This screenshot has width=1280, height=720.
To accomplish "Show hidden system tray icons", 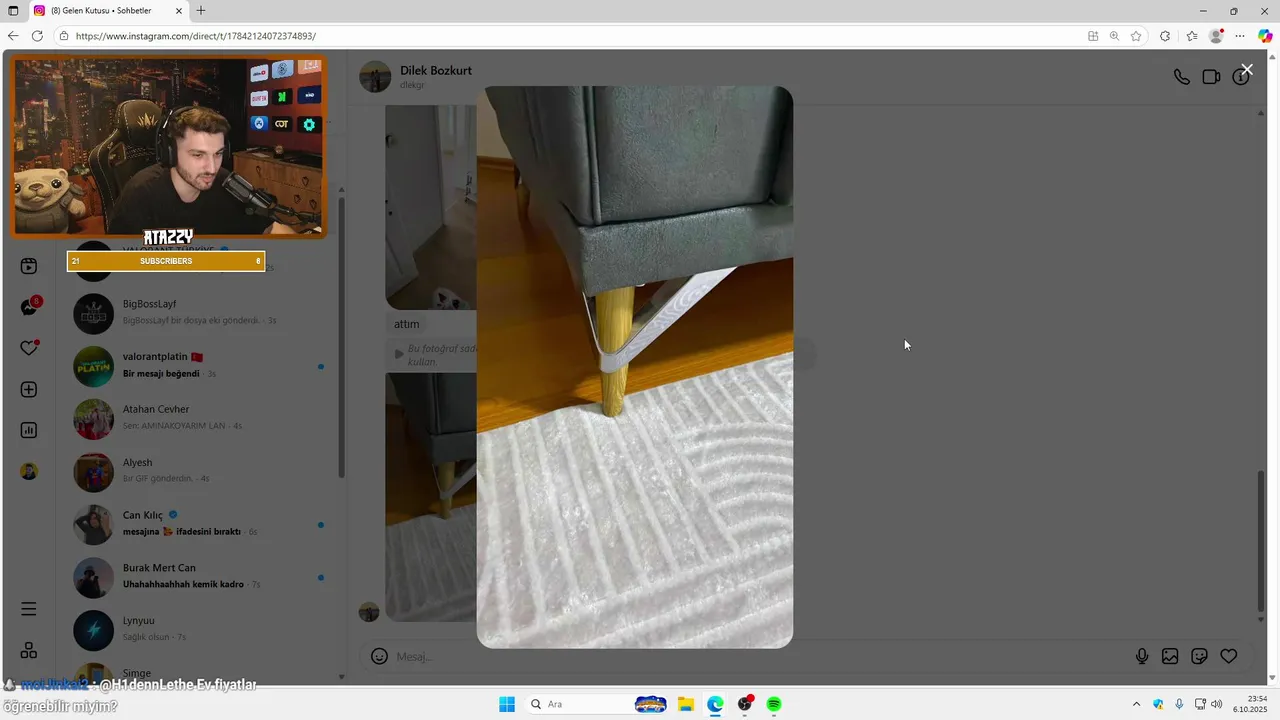I will click(x=1136, y=704).
